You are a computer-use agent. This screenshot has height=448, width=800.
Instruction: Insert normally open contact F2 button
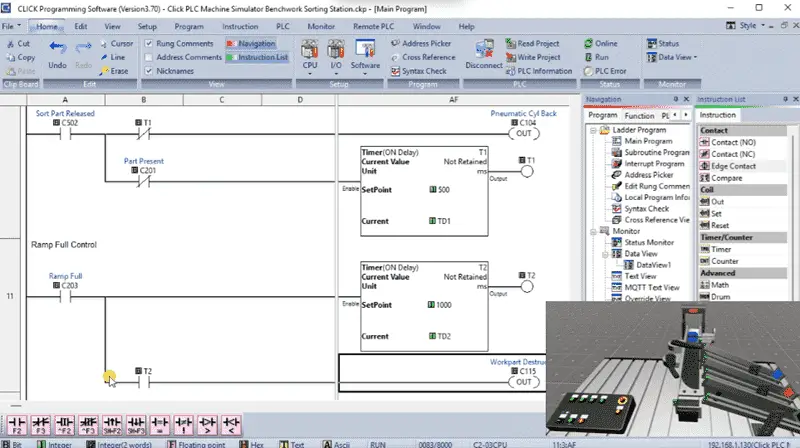pyautogui.click(x=17, y=424)
